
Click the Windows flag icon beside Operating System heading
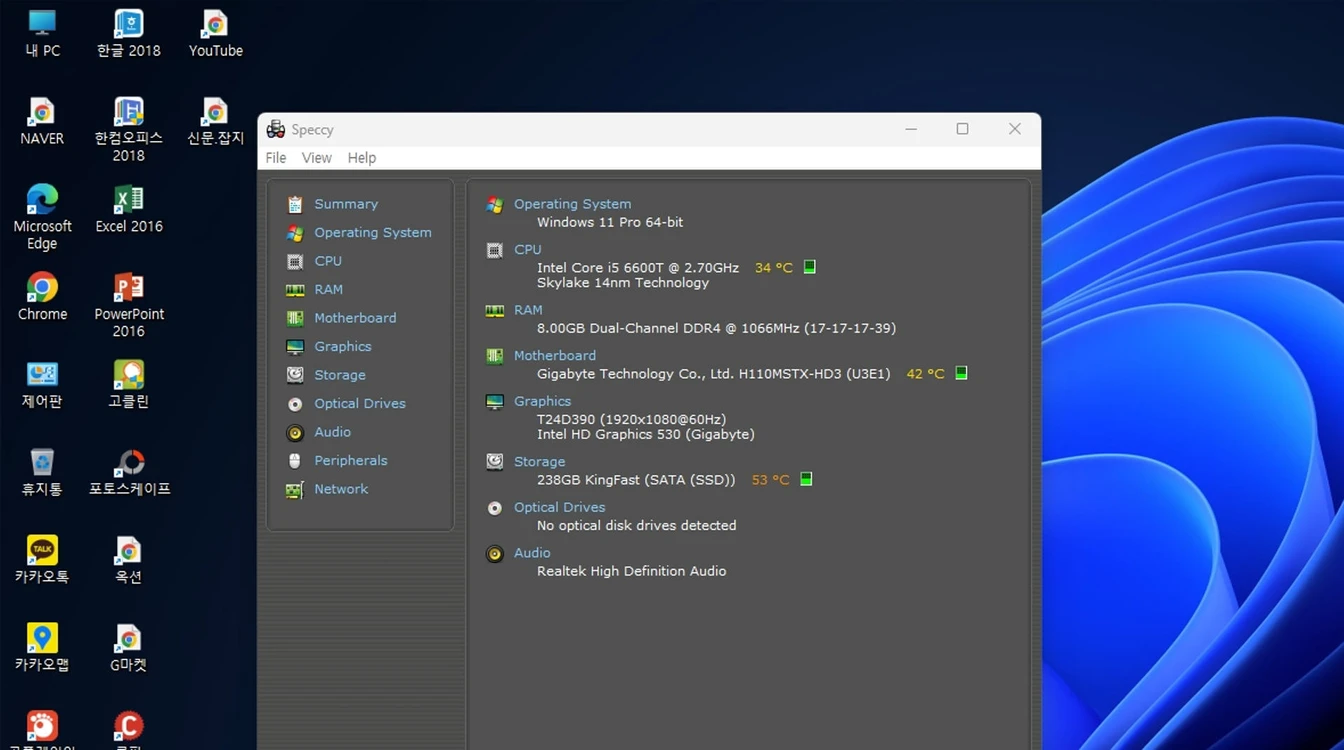point(494,204)
